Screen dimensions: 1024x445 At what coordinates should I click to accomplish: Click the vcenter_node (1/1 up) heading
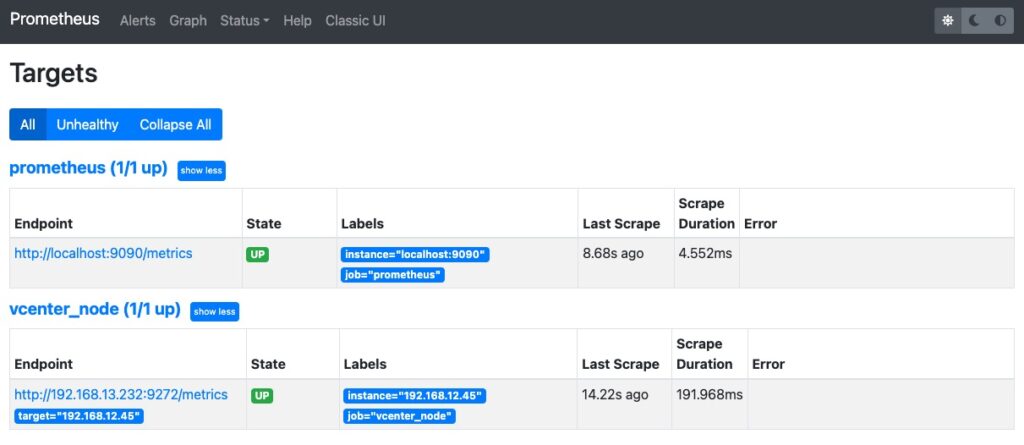[x=95, y=309]
